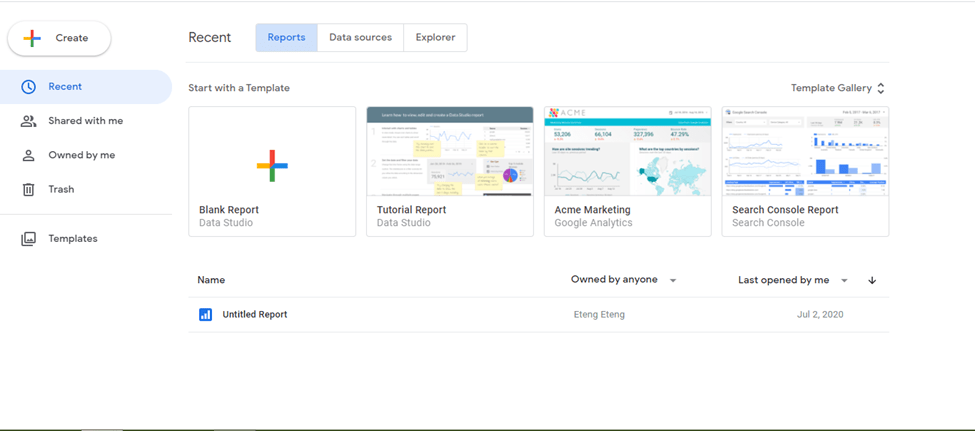Click the clock icon beside Recent

click(28, 86)
